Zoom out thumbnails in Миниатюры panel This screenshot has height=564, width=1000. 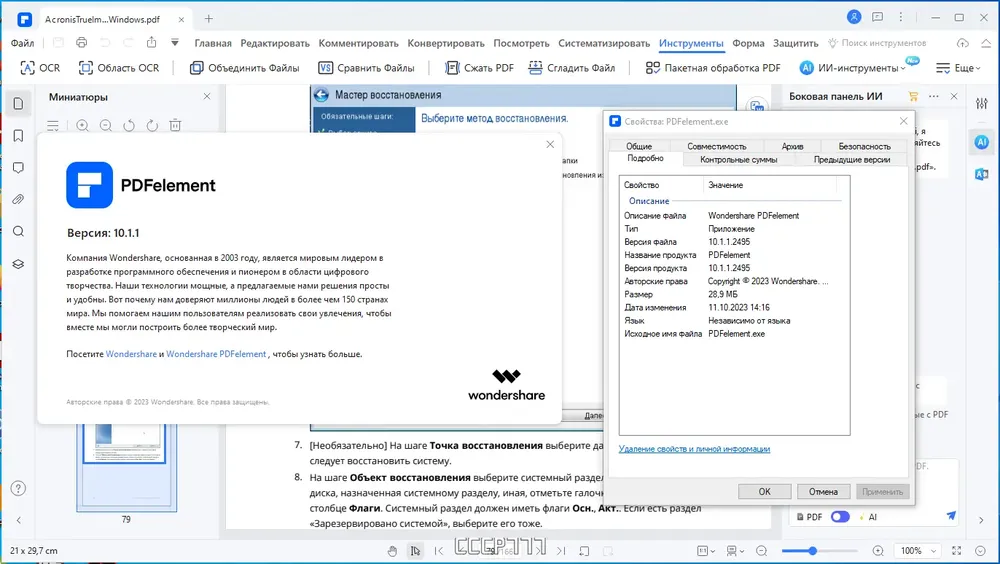click(106, 126)
